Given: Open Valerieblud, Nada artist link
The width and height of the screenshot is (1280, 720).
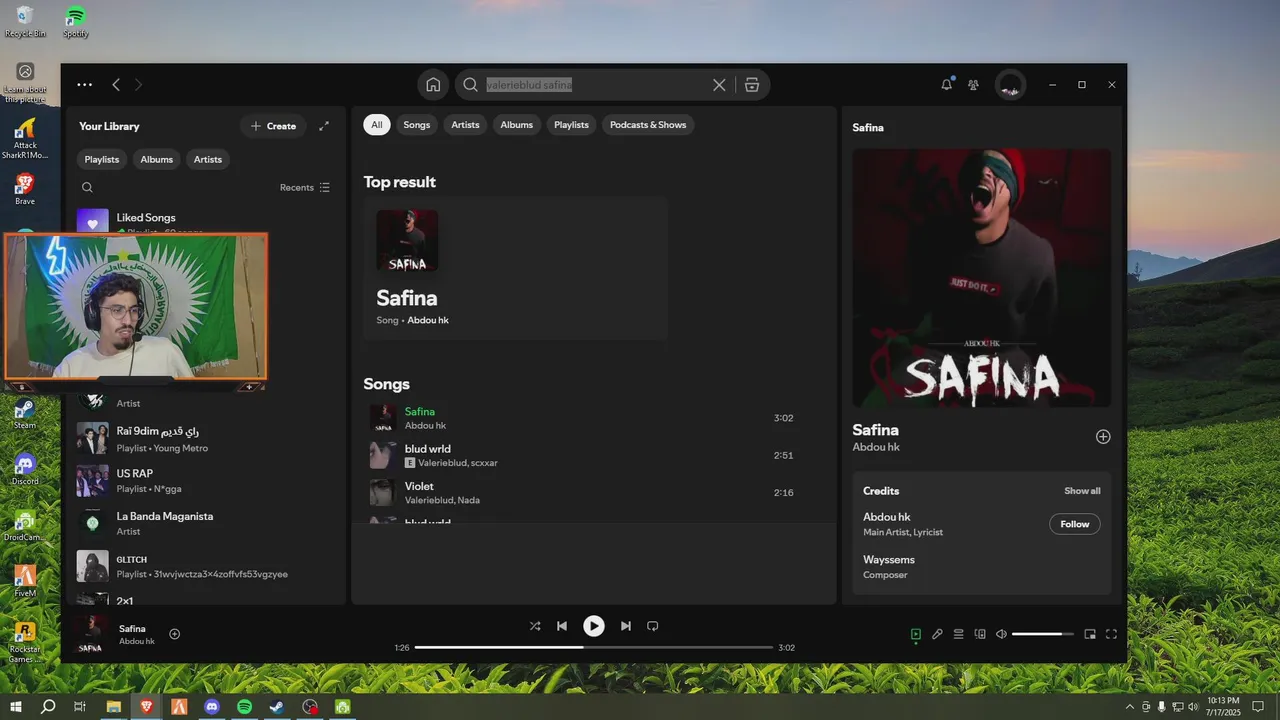Looking at the screenshot, I should [442, 500].
